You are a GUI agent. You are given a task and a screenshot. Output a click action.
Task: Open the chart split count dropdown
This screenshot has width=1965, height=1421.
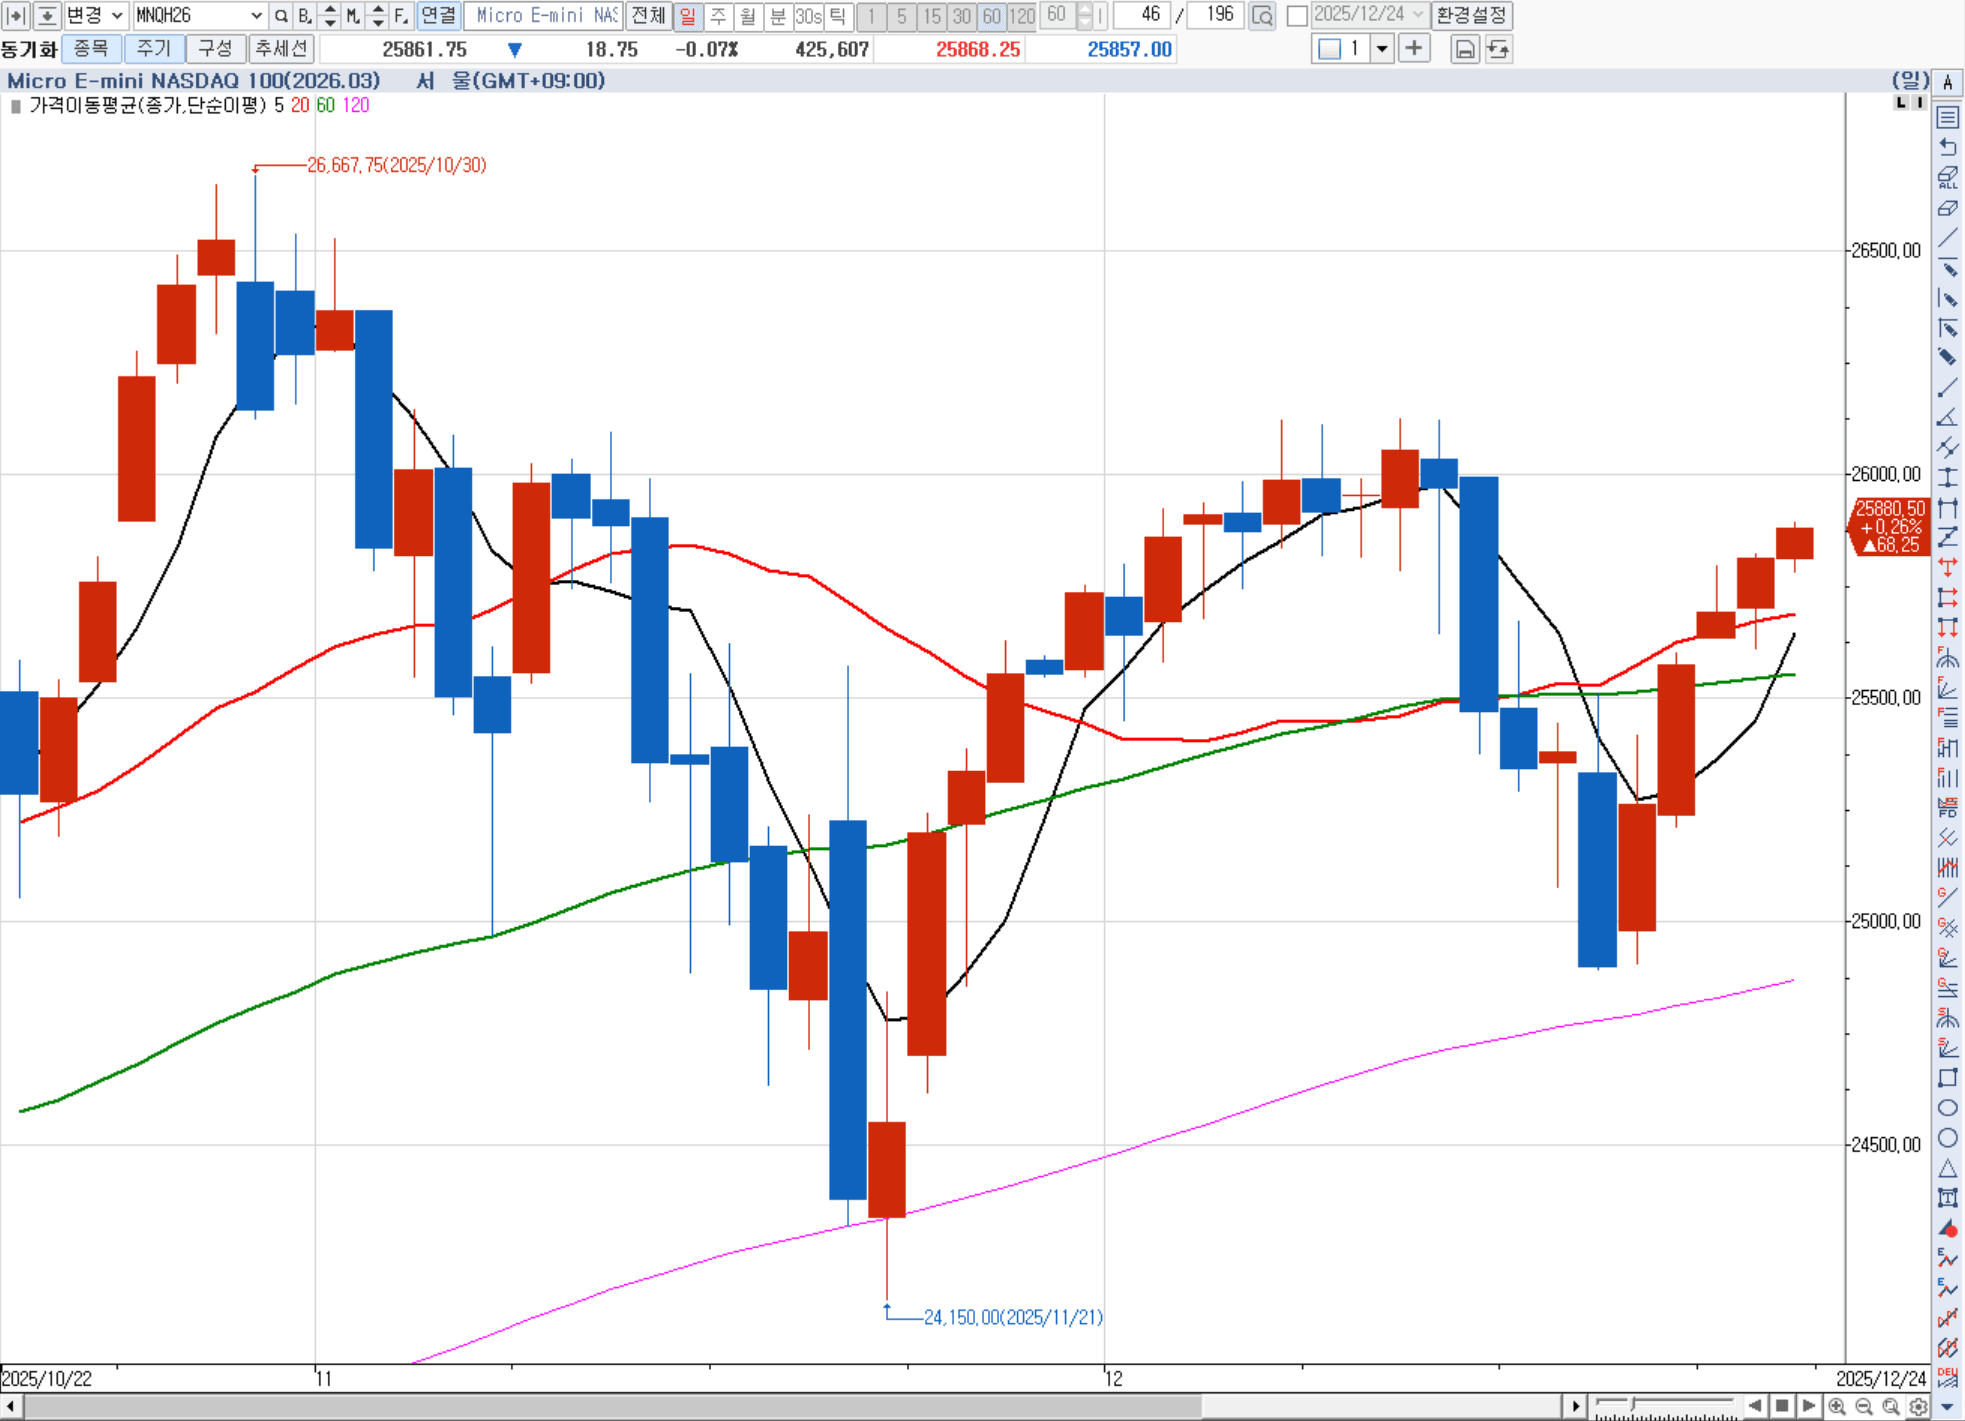tap(1382, 48)
